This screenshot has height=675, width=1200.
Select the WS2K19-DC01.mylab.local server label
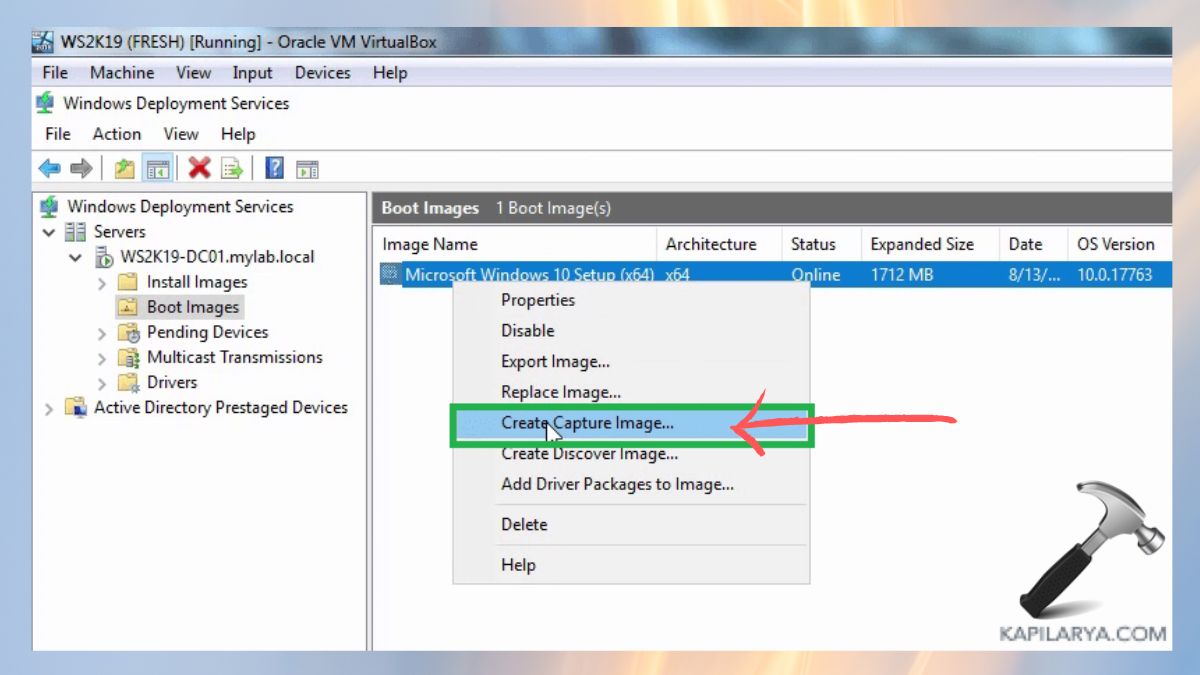[218, 257]
